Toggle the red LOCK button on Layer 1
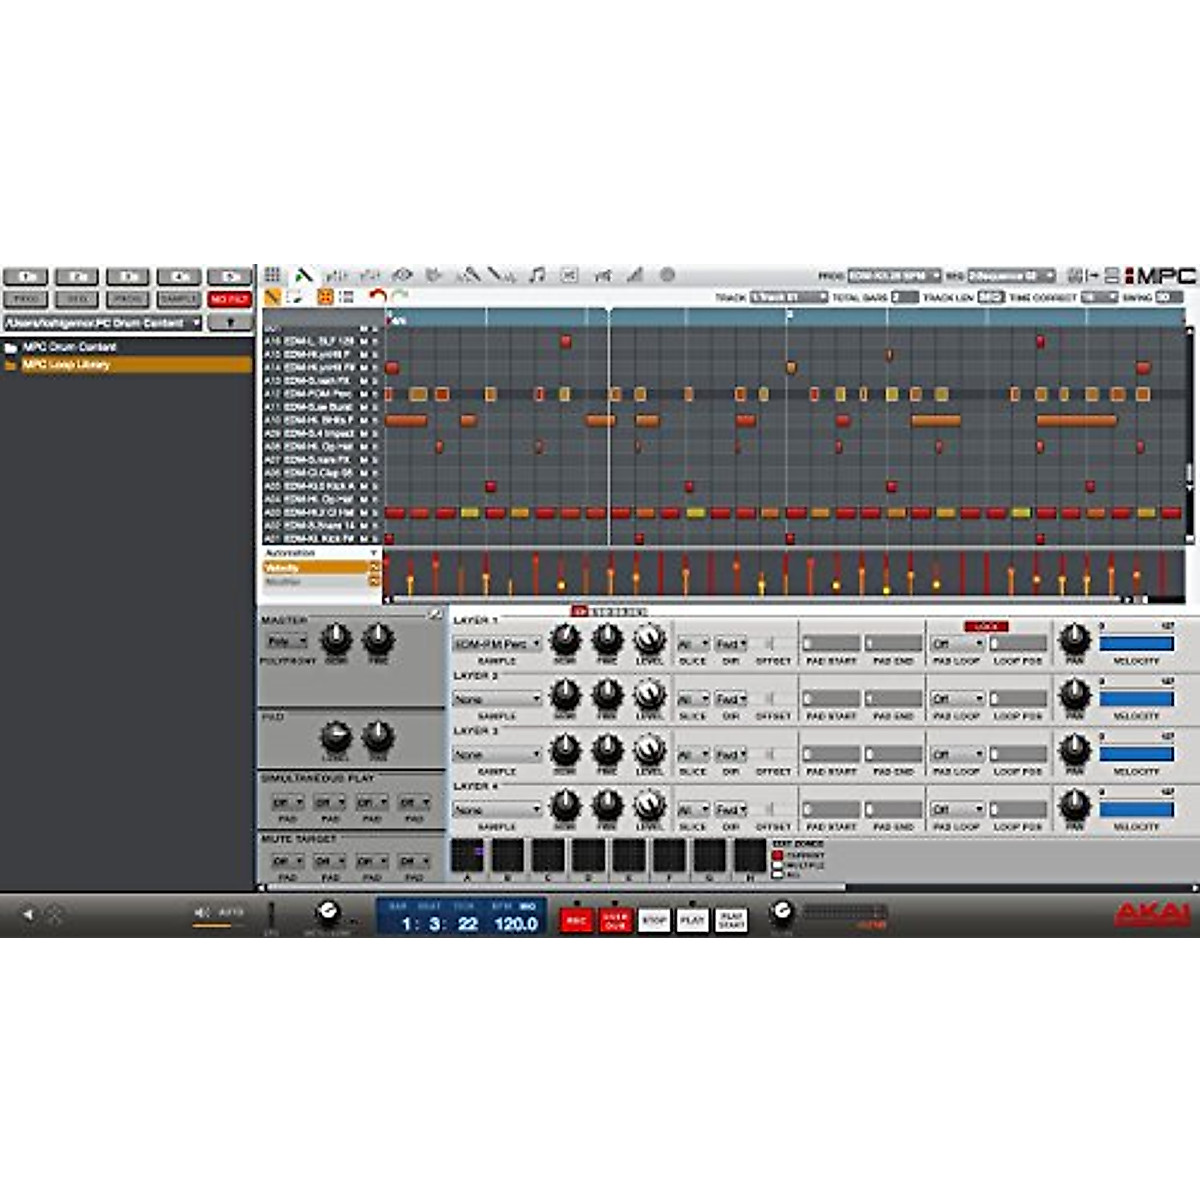Image resolution: width=1200 pixels, height=1200 pixels. click(986, 627)
